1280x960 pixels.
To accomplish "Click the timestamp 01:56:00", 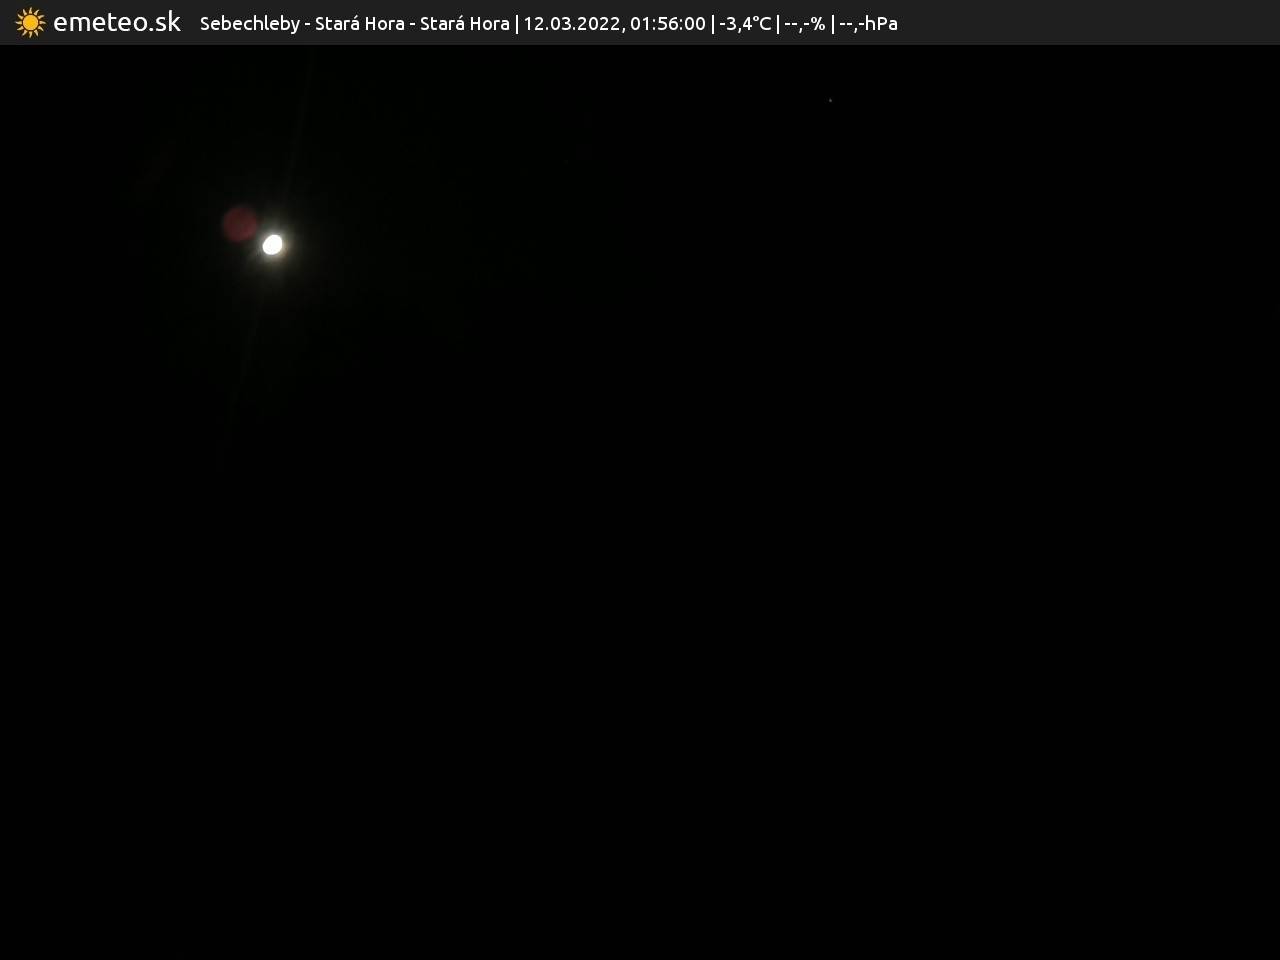I will [x=667, y=23].
